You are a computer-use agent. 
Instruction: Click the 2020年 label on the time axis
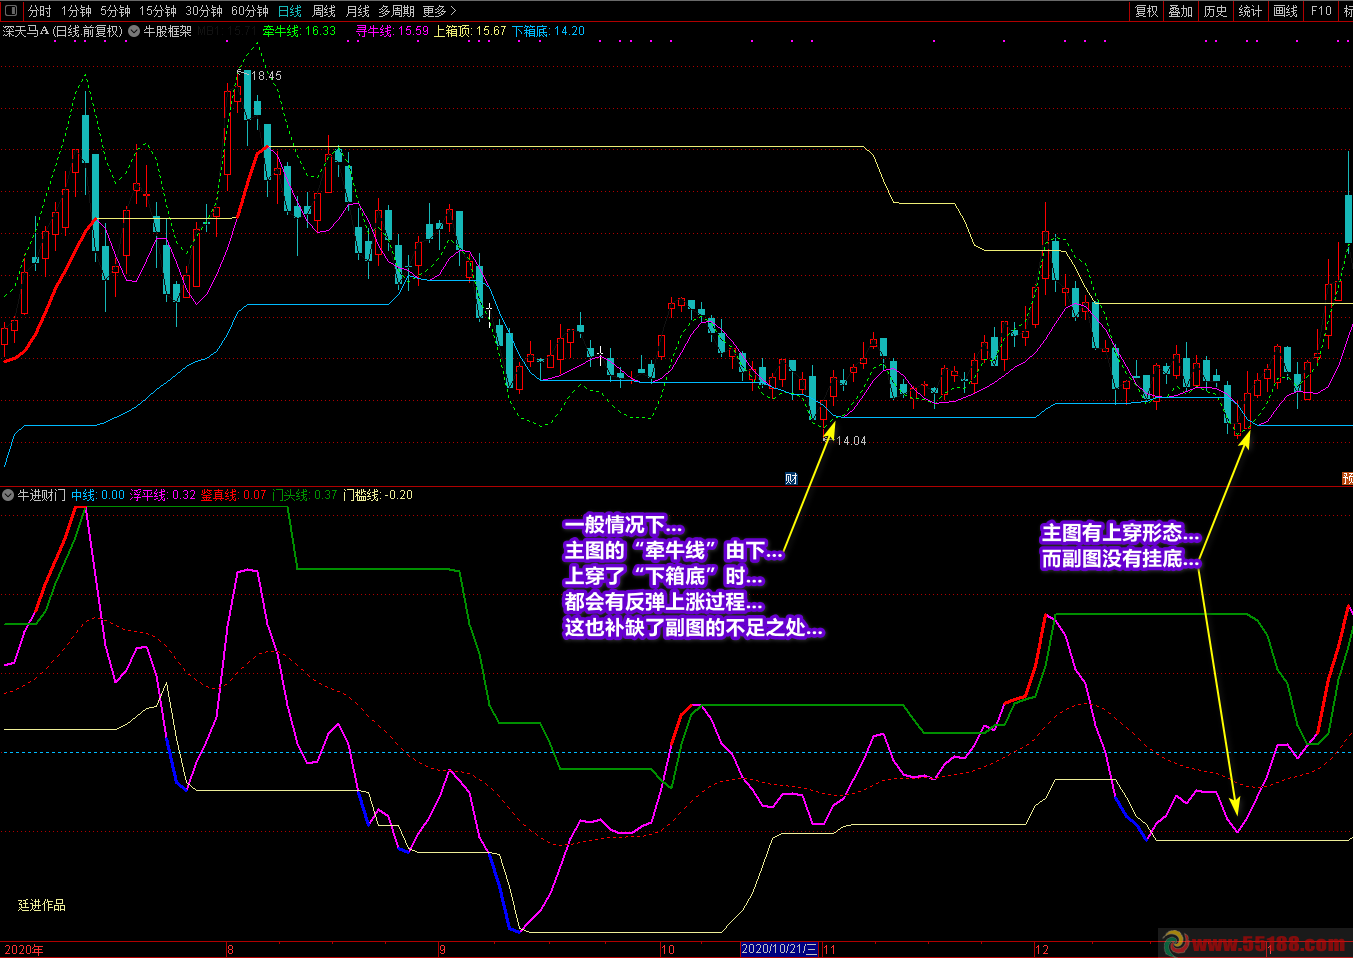[24, 949]
